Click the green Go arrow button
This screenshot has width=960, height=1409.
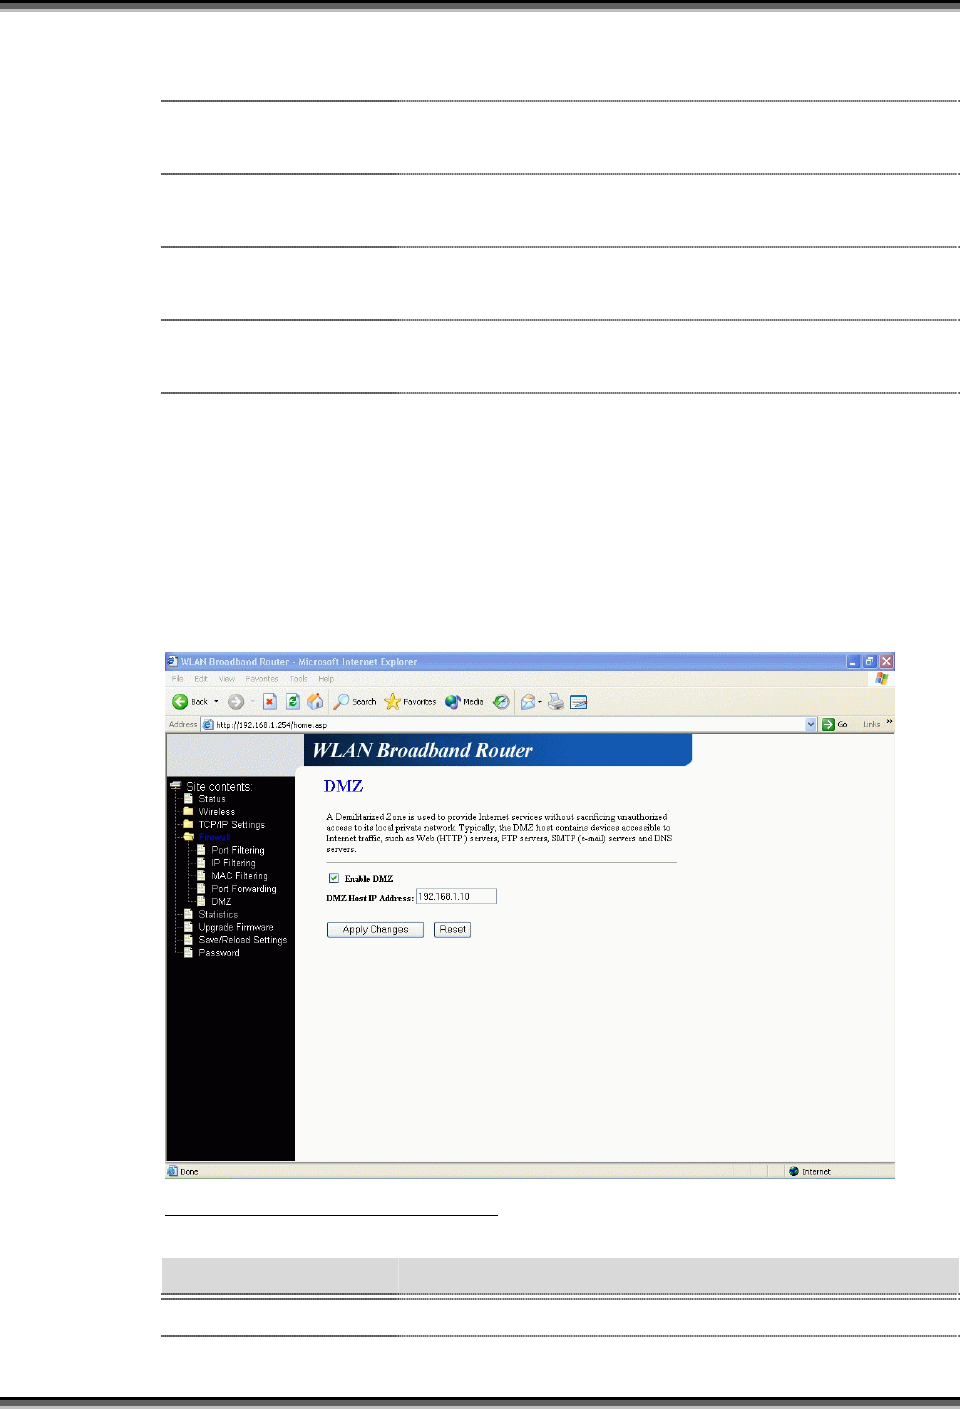(828, 724)
